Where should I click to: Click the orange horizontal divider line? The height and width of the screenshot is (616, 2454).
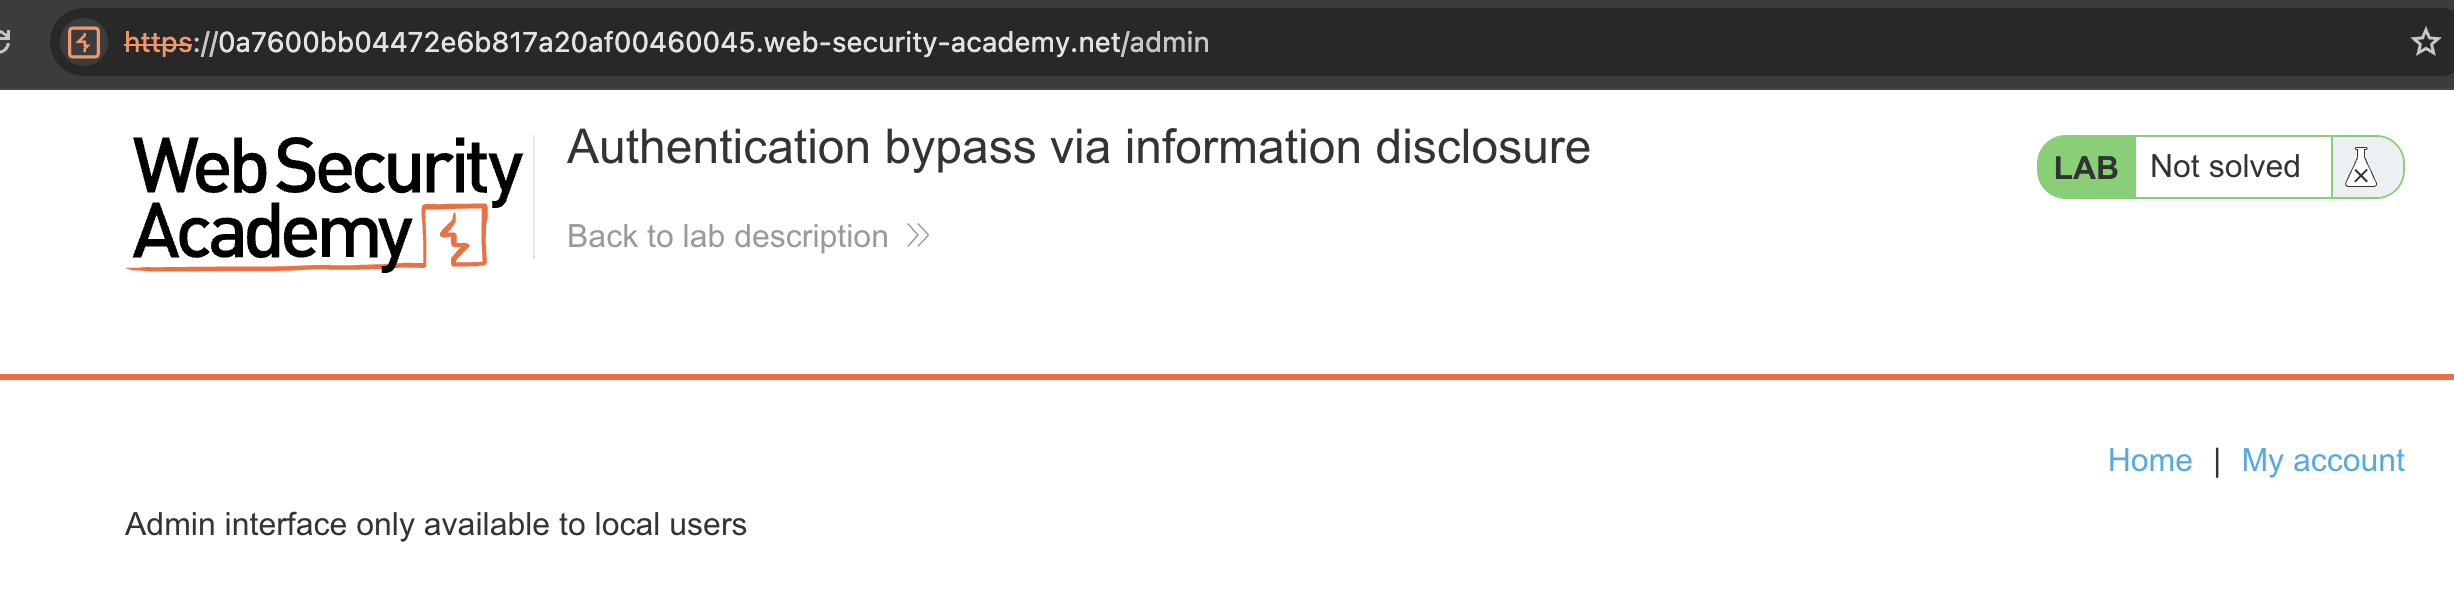pos(1227,377)
